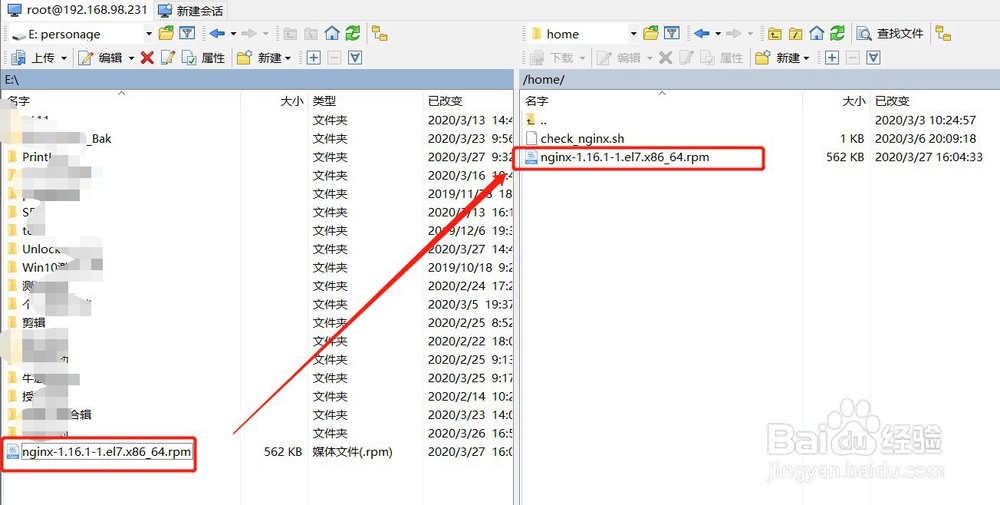Click the local 新建 button
This screenshot has height=505, width=1000.
(260, 58)
